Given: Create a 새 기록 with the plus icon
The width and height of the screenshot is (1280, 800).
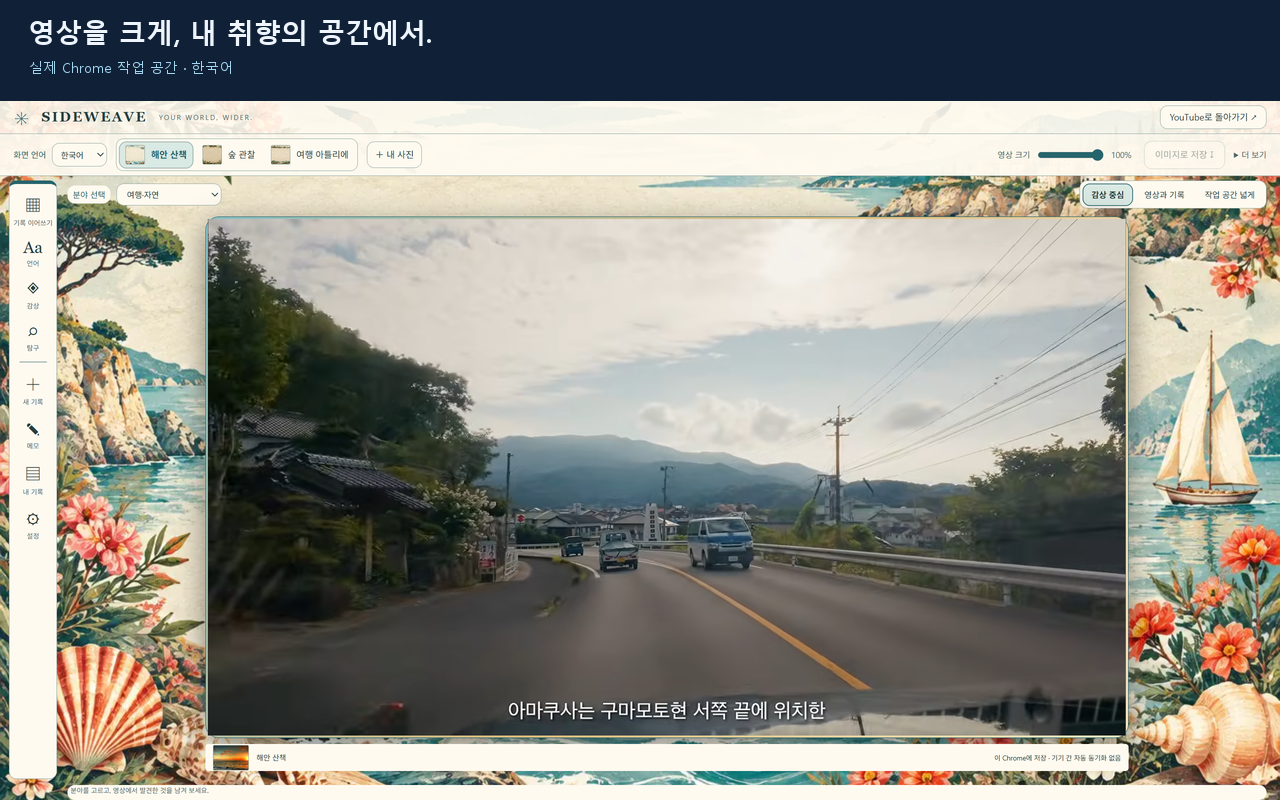Looking at the screenshot, I should click(x=33, y=384).
